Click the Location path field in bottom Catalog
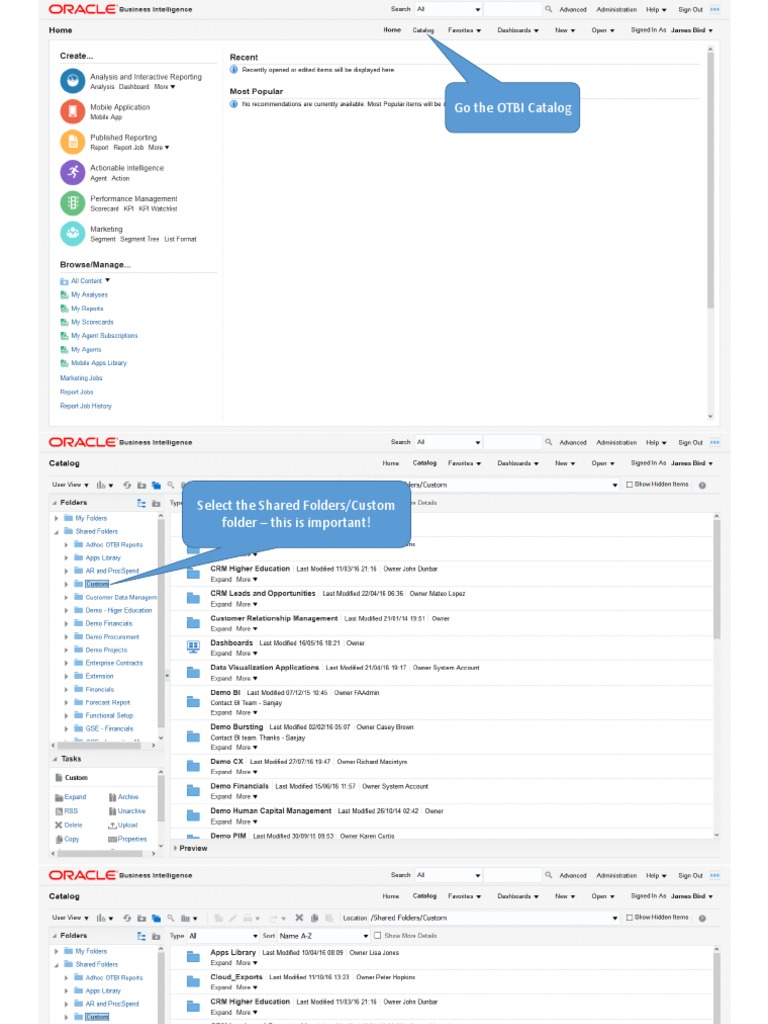The image size is (768, 1024). [490, 918]
